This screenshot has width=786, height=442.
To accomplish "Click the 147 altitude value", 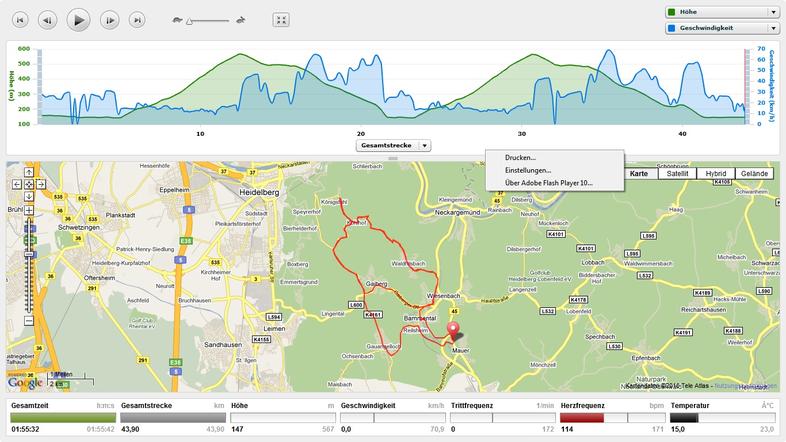I will 237,429.
